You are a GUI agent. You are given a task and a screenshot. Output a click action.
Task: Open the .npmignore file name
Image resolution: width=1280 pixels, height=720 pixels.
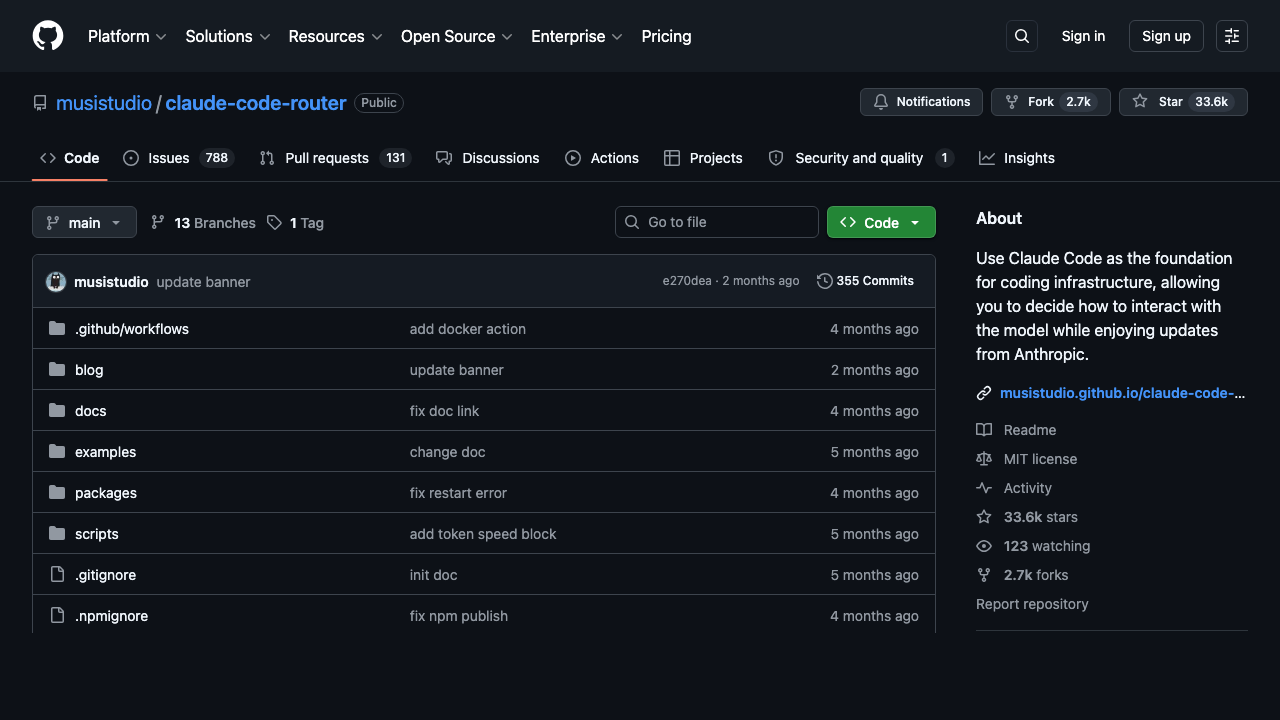click(x=111, y=616)
